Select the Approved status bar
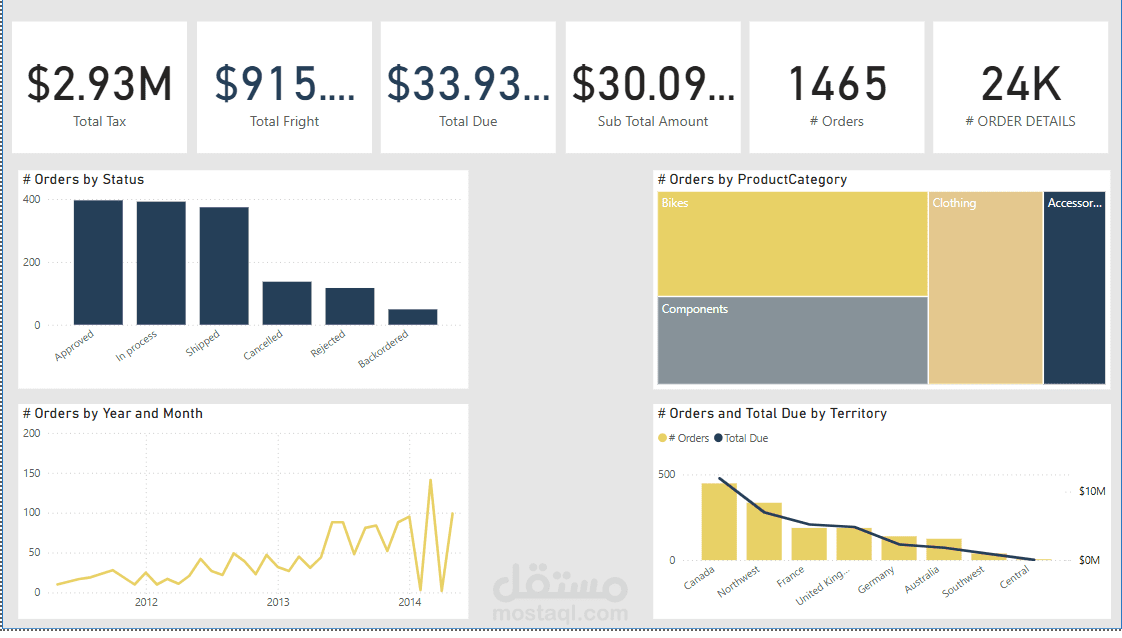1122x638 pixels. pos(98,262)
